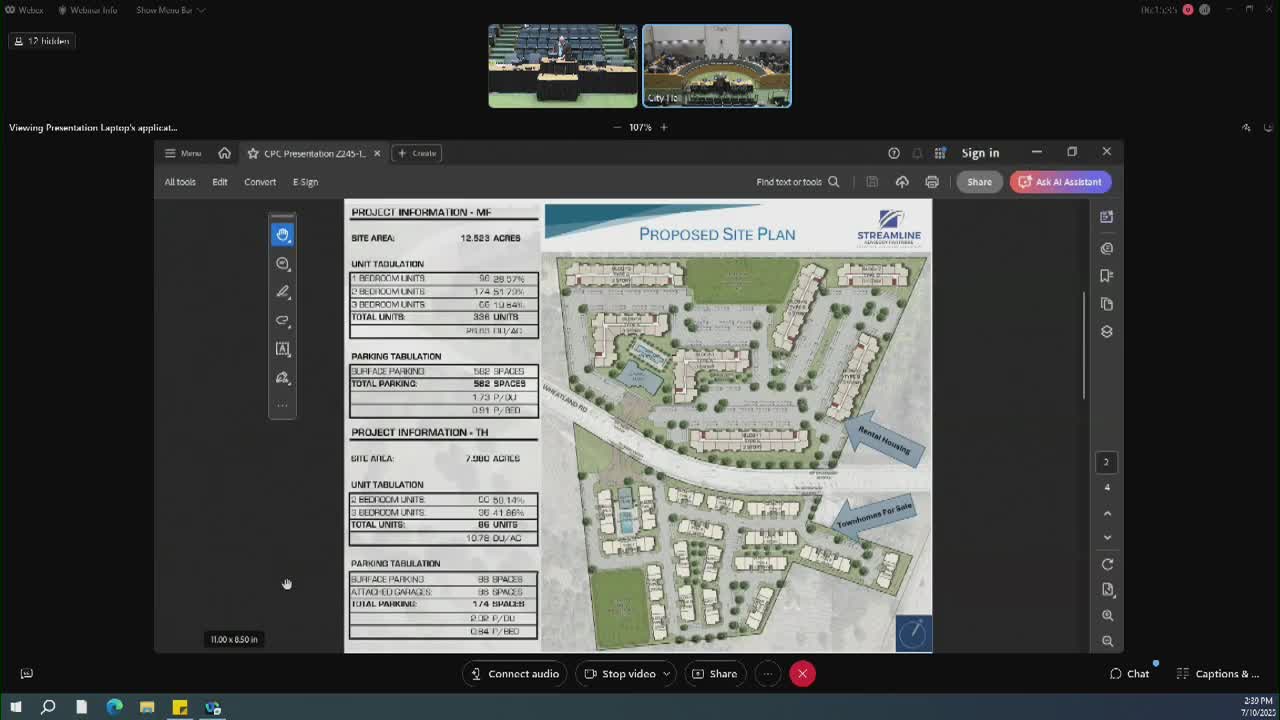This screenshot has height=720, width=1280.
Task: Open Ask AI Assistant
Action: (1060, 182)
